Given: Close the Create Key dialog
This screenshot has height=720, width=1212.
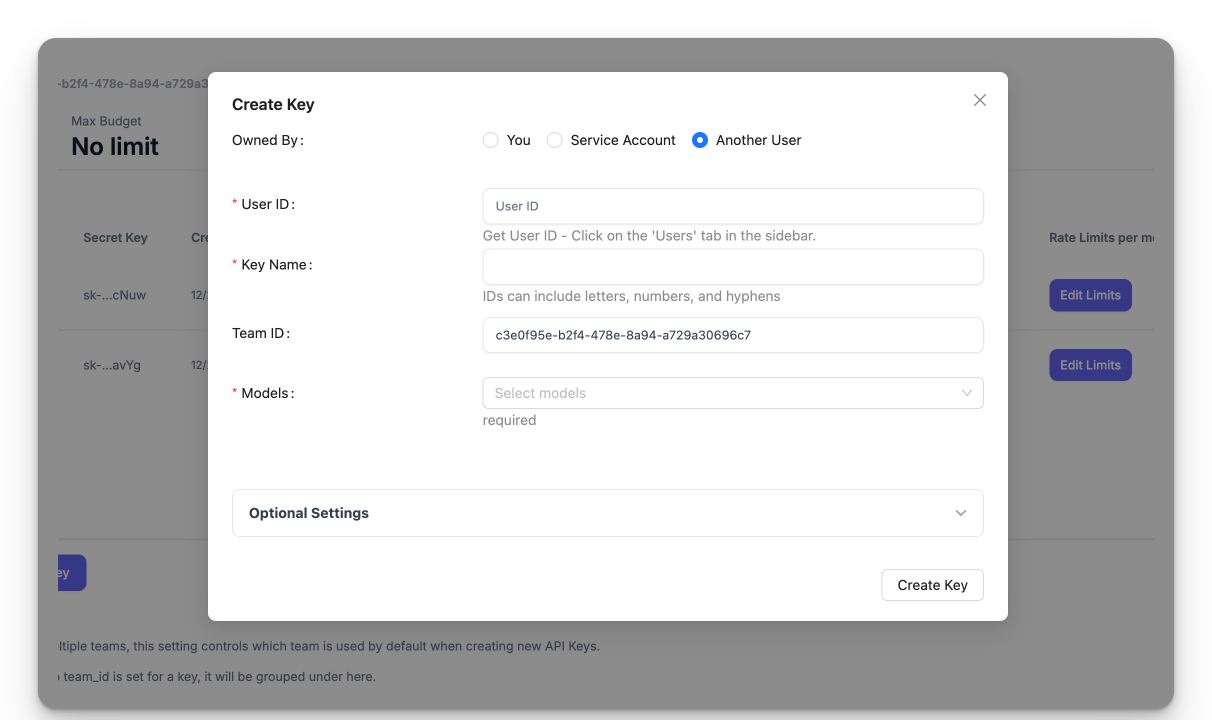Looking at the screenshot, I should [x=980, y=100].
